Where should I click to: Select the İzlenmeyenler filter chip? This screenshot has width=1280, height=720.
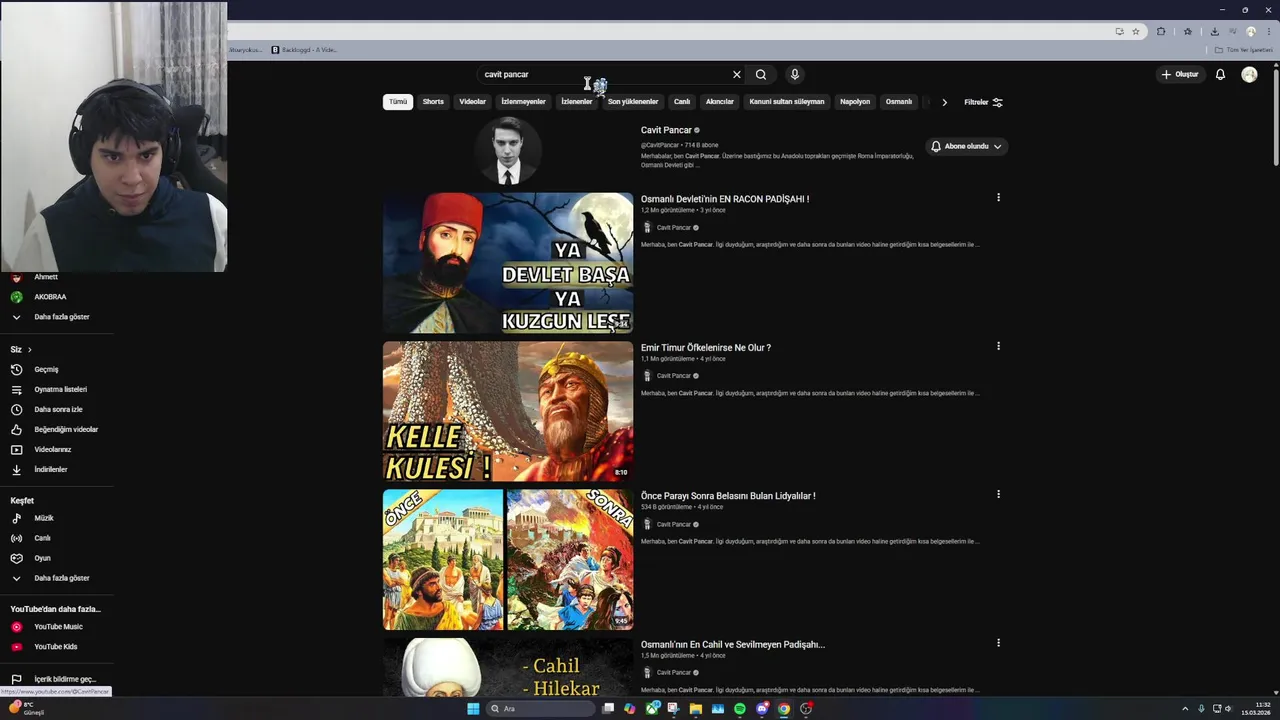pos(523,102)
